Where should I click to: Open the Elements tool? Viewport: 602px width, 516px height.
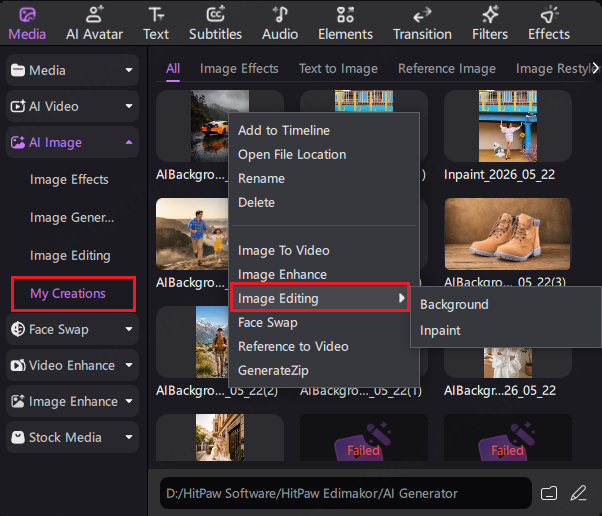point(345,24)
